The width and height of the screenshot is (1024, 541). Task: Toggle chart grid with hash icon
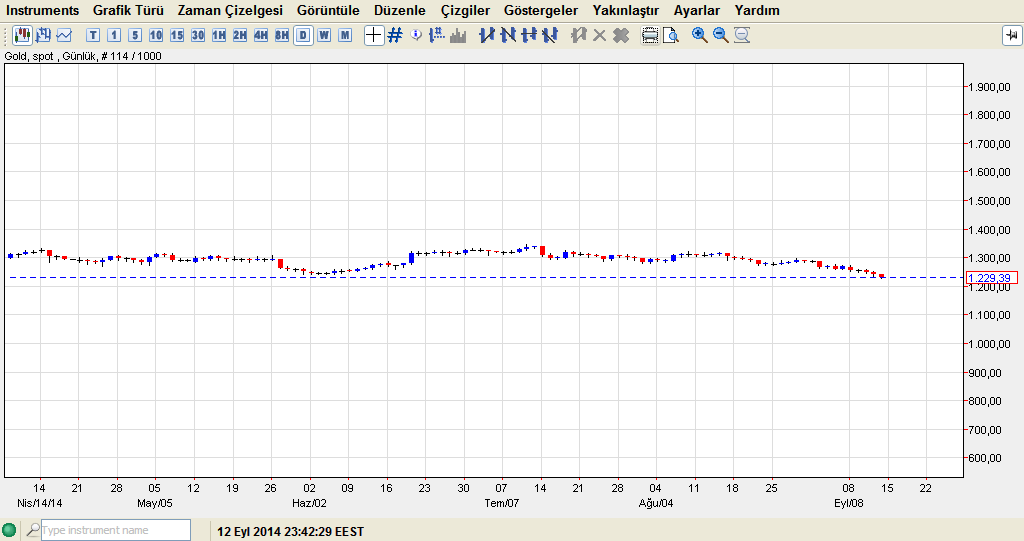click(x=395, y=35)
